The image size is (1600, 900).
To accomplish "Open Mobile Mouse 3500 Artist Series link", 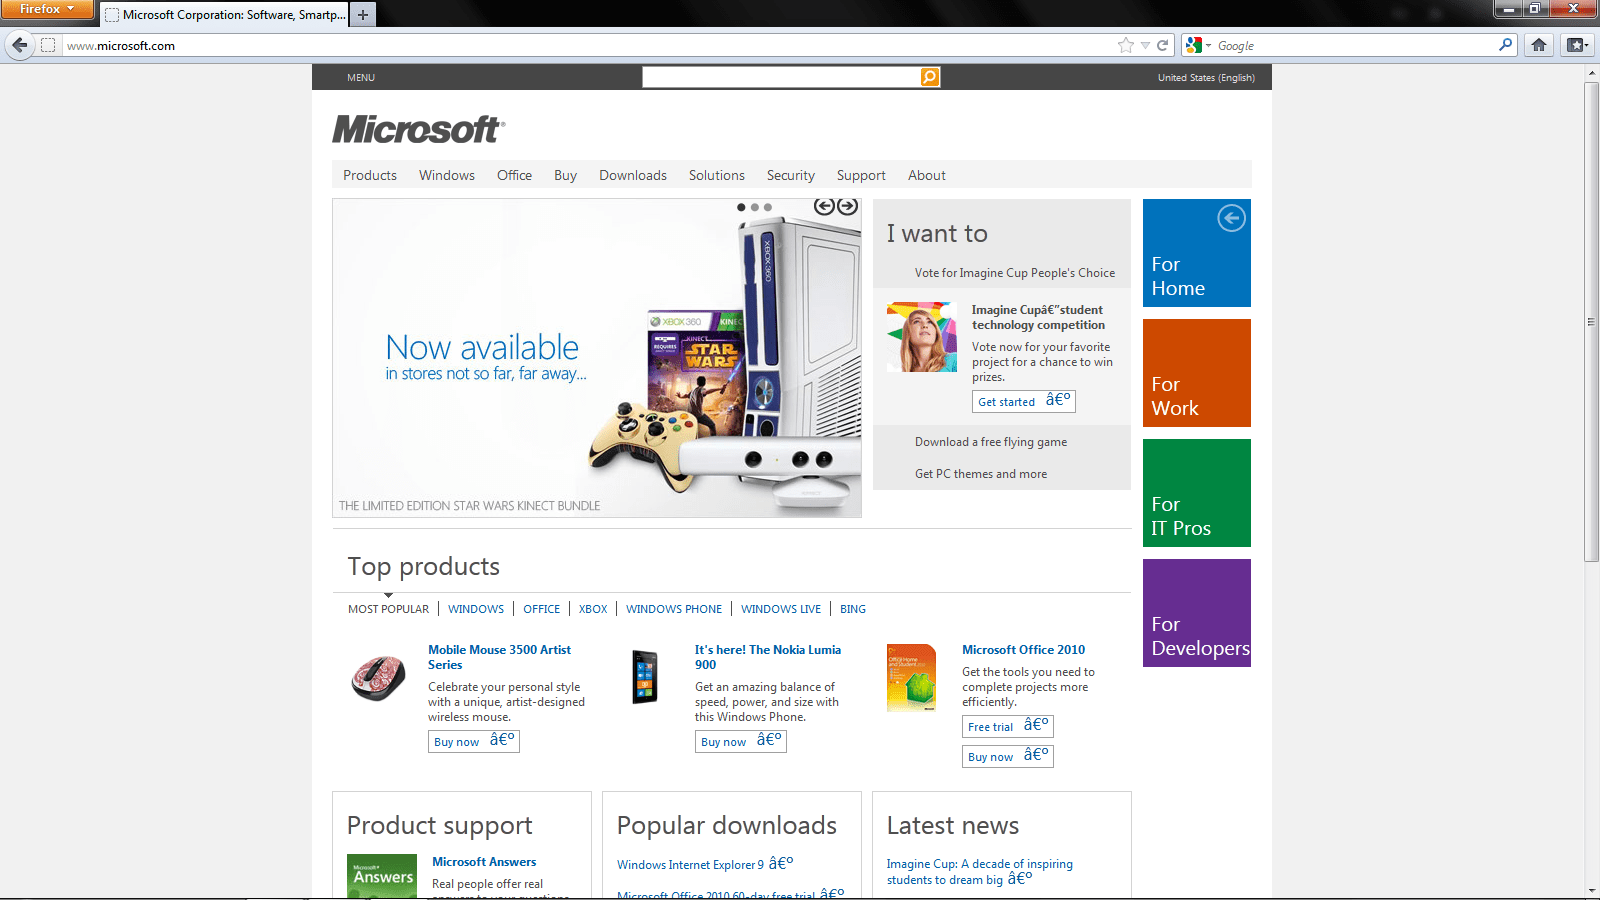I will [x=500, y=657].
